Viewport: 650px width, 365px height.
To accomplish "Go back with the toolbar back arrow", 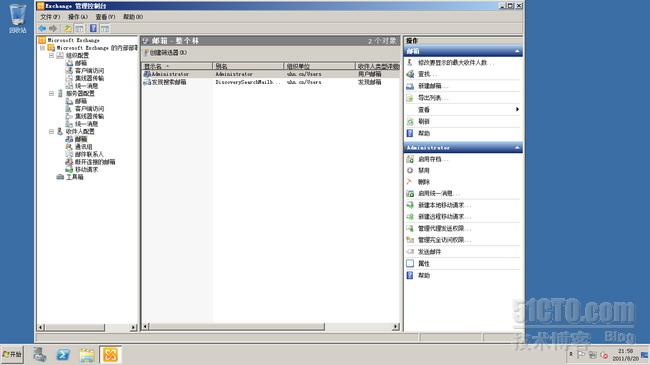I will click(x=42, y=28).
